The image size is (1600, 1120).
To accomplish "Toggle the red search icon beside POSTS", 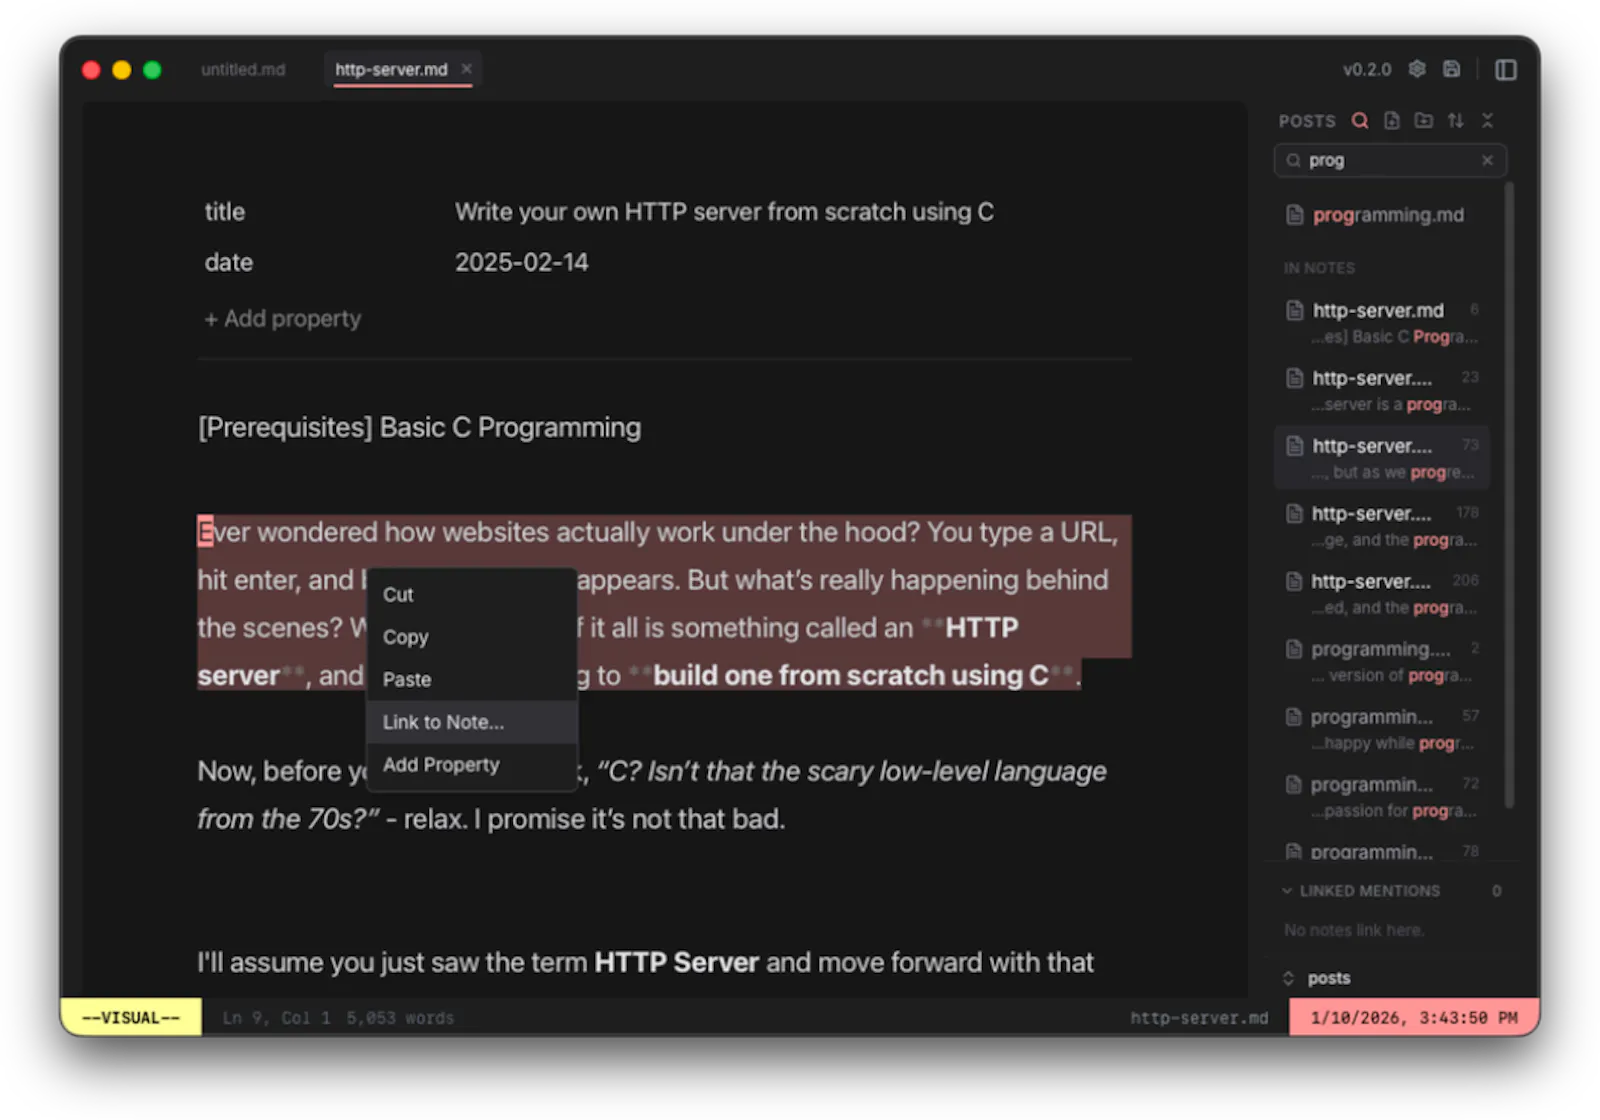I will click(1360, 121).
